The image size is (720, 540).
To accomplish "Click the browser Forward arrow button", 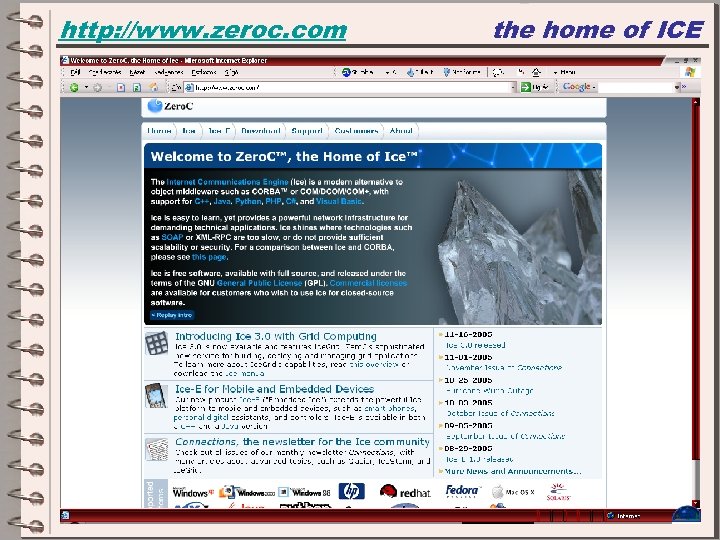I will [x=97, y=87].
